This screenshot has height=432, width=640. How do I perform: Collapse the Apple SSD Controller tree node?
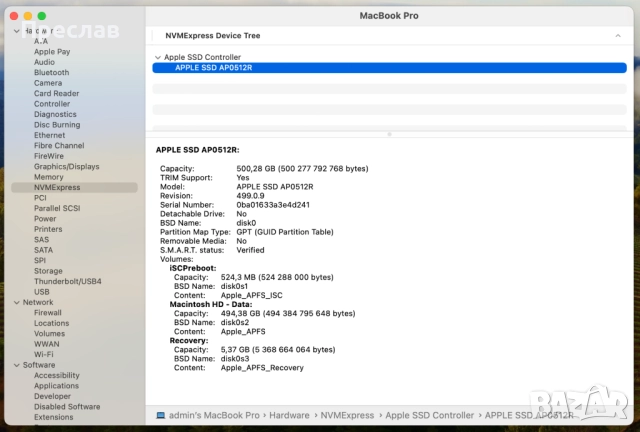158,58
